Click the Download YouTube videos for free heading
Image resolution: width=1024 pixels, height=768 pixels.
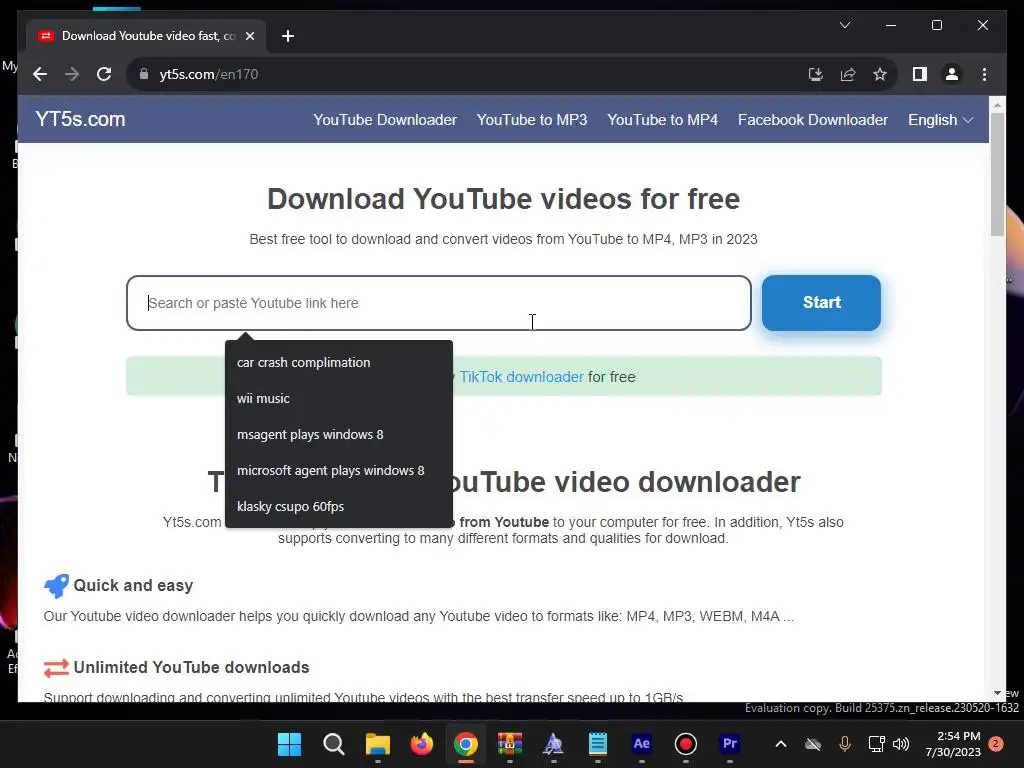click(x=504, y=199)
